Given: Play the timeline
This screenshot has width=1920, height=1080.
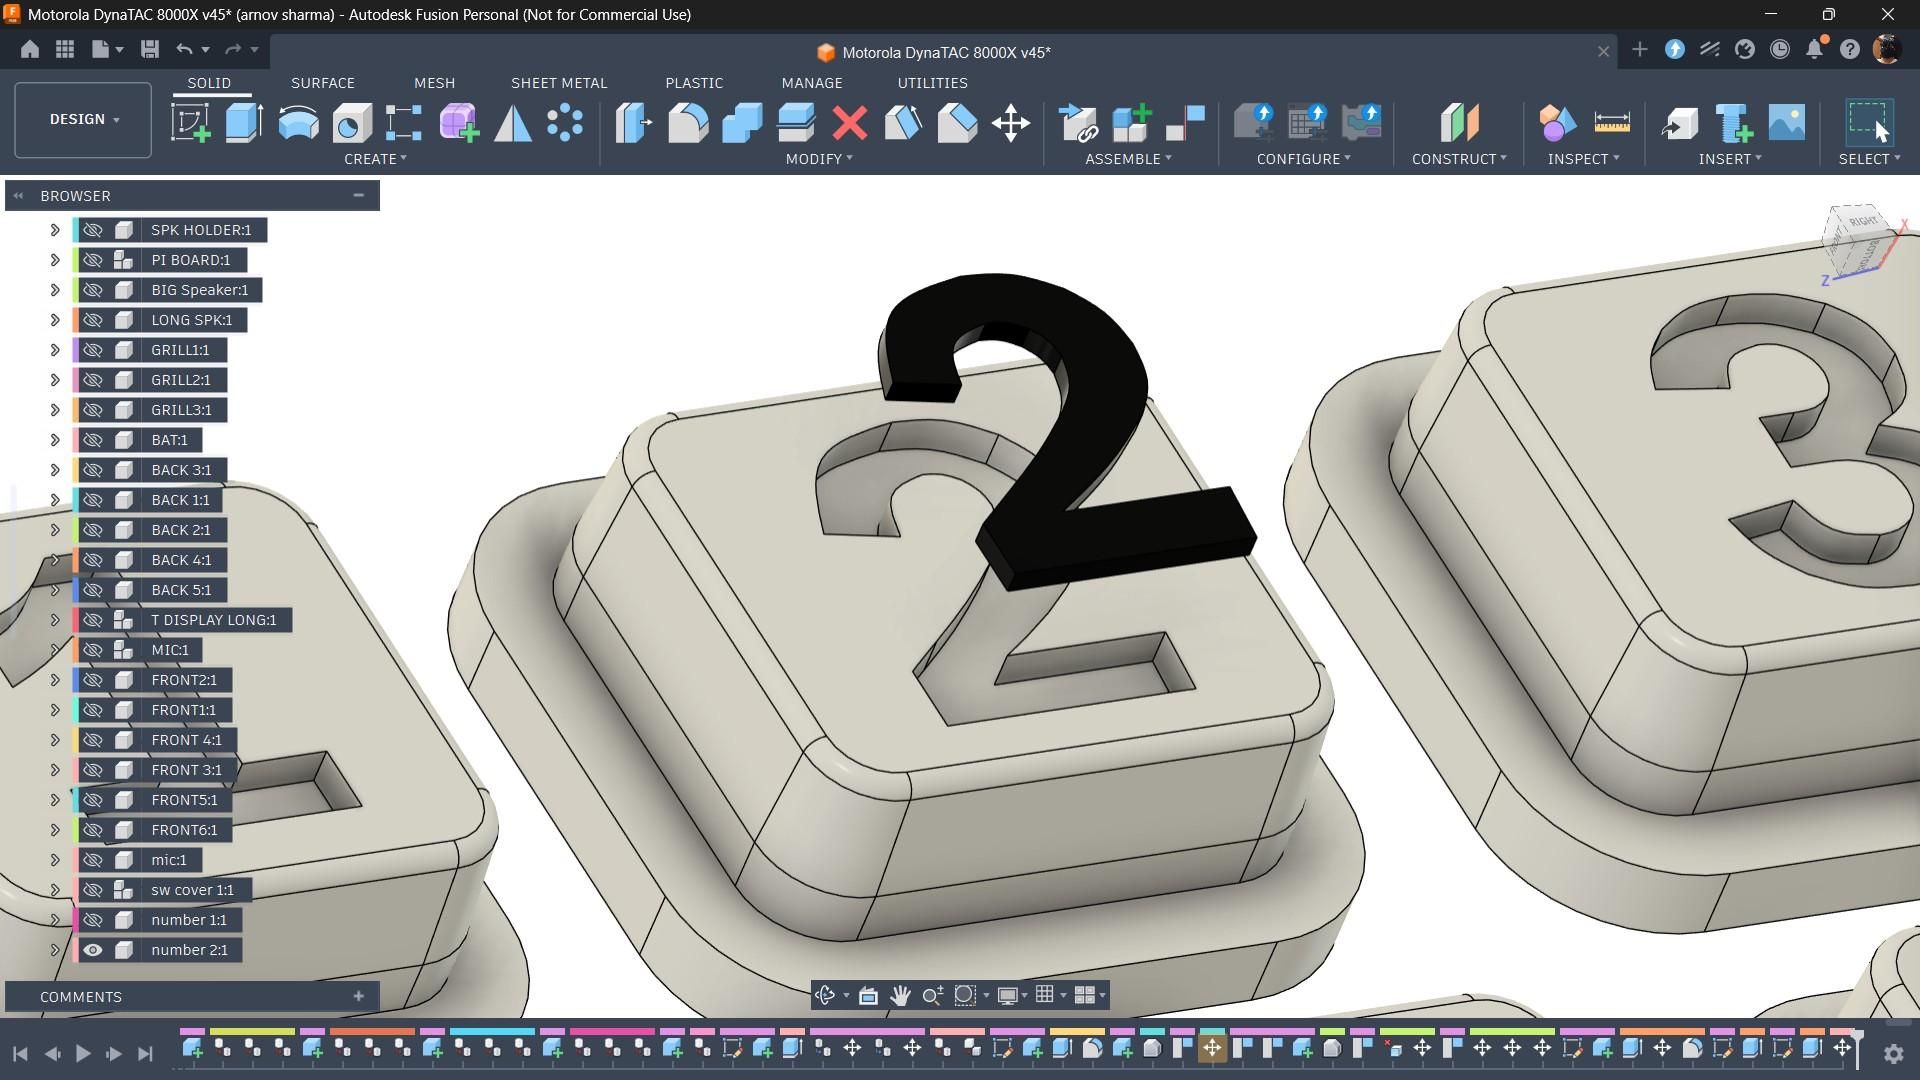Looking at the screenshot, I should (83, 1053).
